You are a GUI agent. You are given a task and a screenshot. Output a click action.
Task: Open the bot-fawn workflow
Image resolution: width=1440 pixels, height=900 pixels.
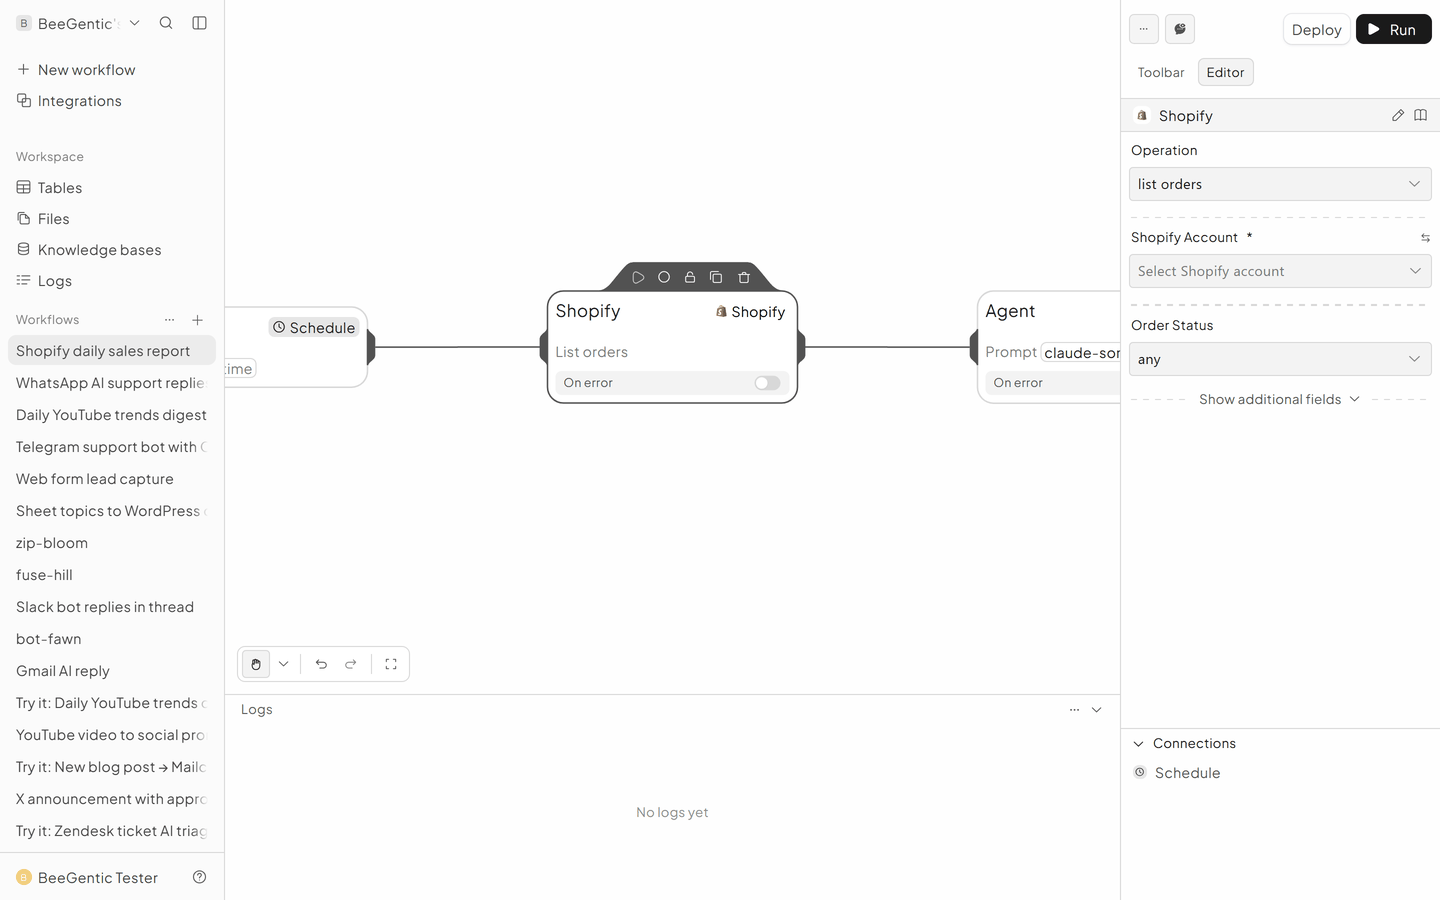[112, 639]
